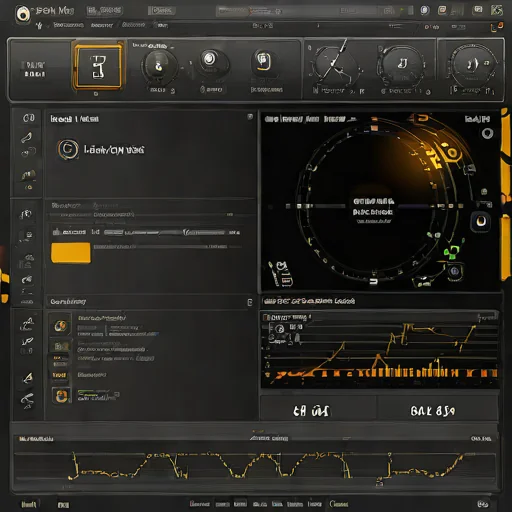Click the yellow waveform track in the timeline strip
This screenshot has width=512, height=512.
click(x=255, y=466)
